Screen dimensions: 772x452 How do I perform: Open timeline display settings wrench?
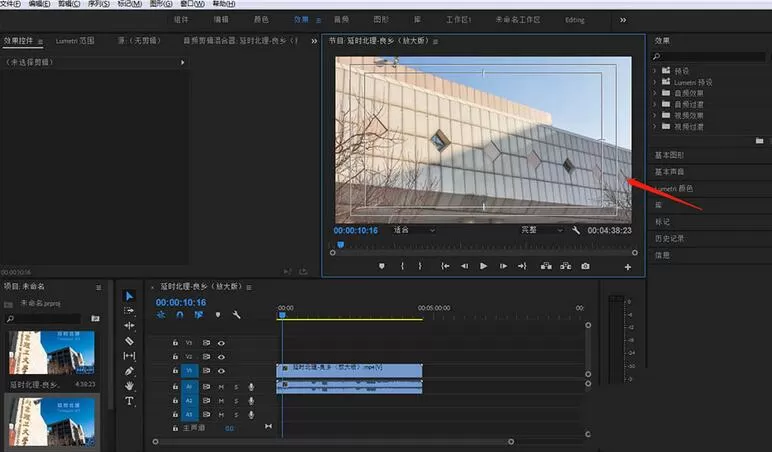coord(236,315)
